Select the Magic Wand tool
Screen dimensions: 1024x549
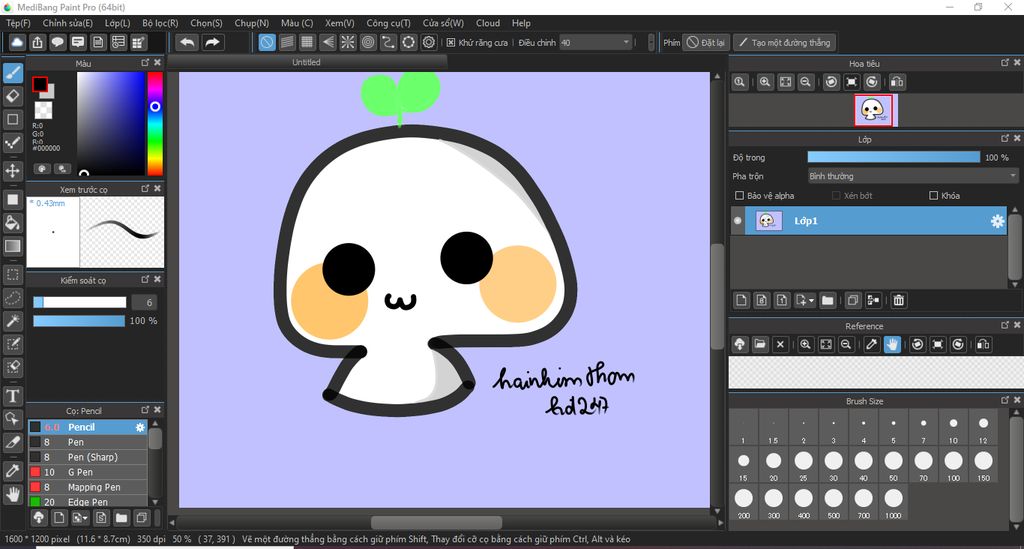point(12,321)
